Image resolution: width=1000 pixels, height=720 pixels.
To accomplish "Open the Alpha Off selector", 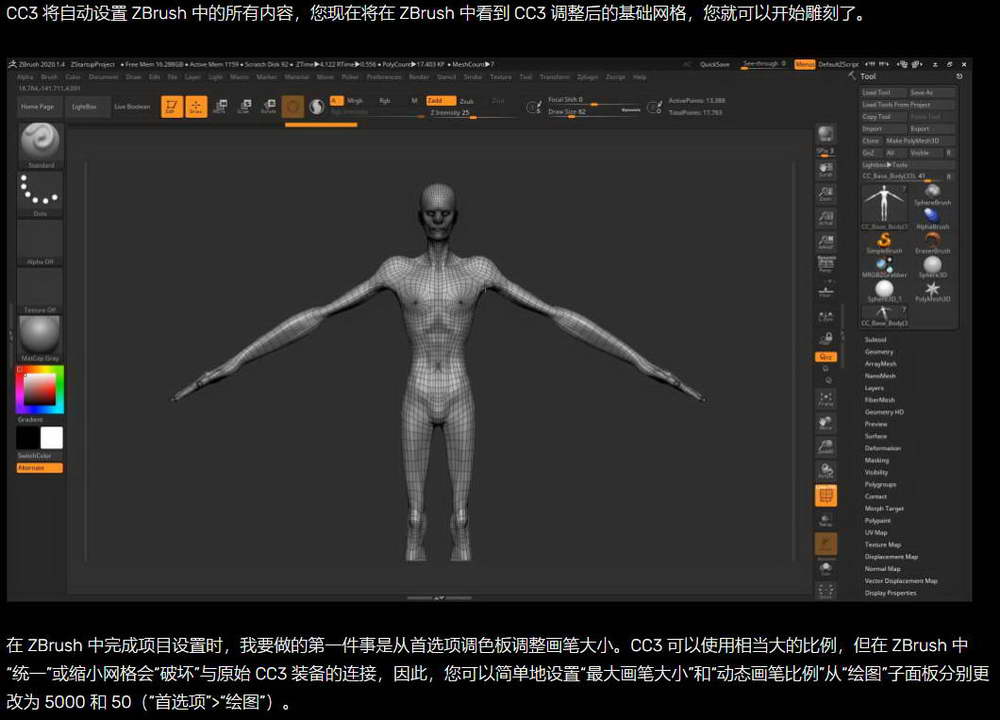I will tap(40, 243).
